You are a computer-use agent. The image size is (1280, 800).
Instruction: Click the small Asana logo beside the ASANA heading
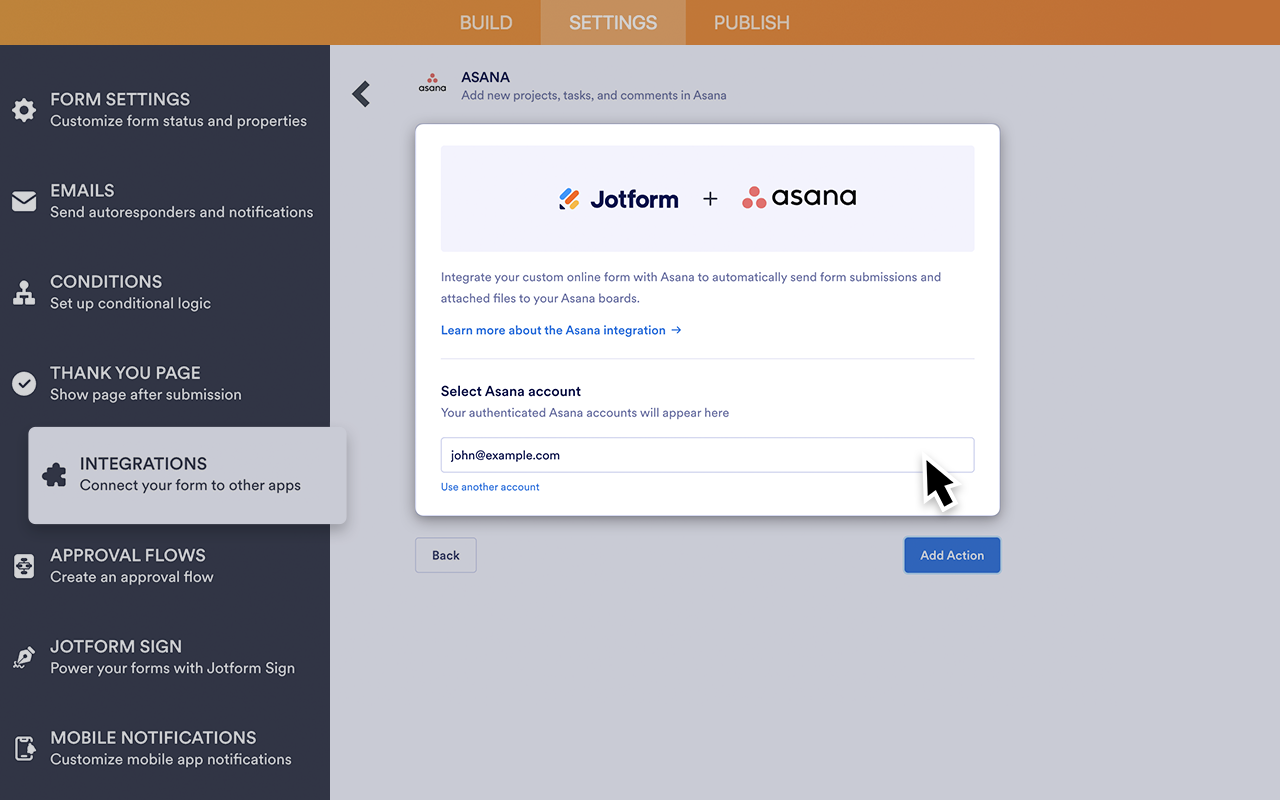click(432, 84)
